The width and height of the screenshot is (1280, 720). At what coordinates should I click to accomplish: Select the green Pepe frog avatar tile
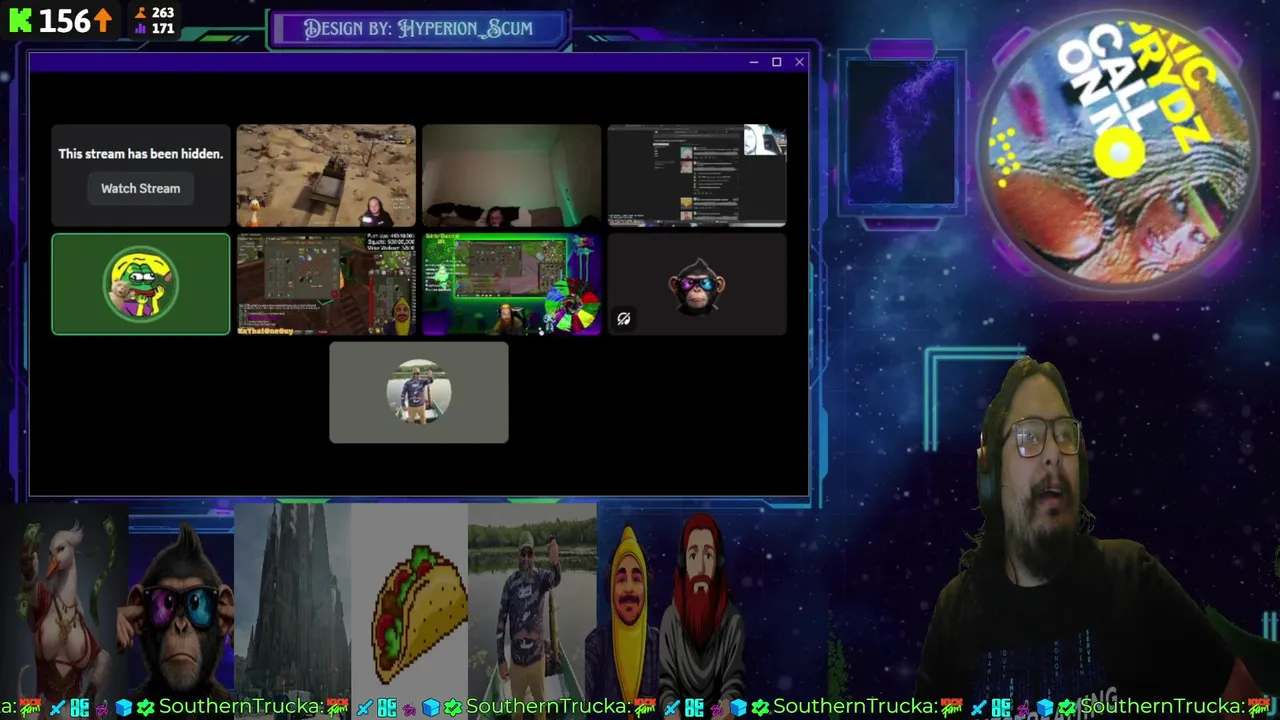(141, 284)
